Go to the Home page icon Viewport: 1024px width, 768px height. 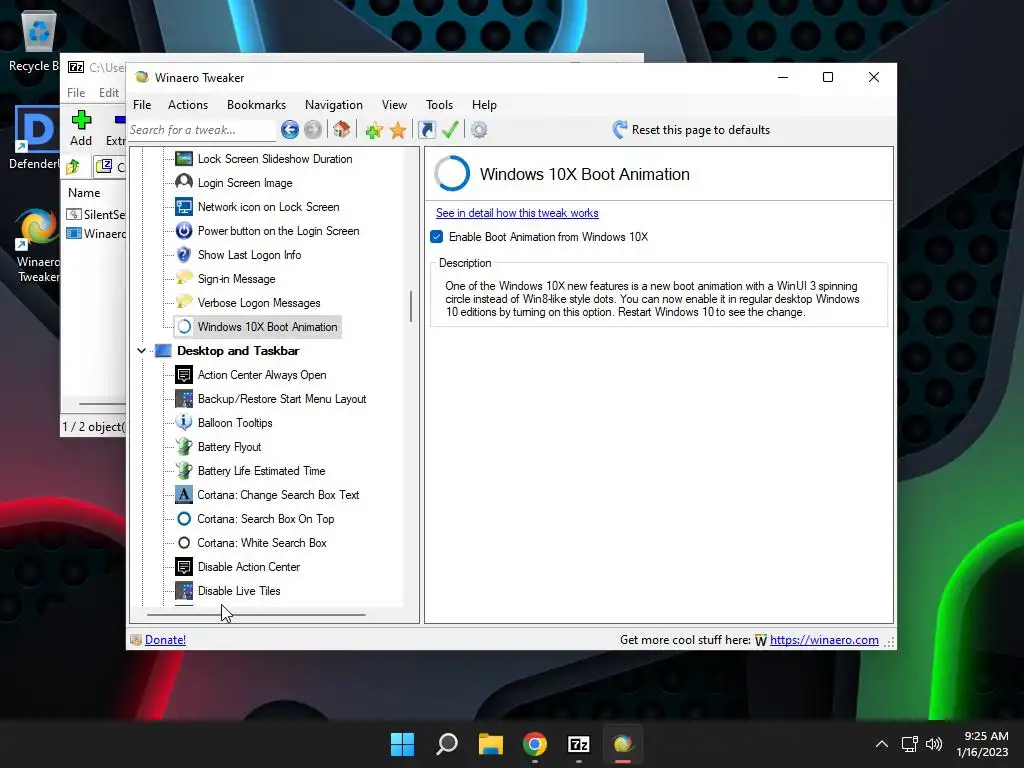point(342,129)
